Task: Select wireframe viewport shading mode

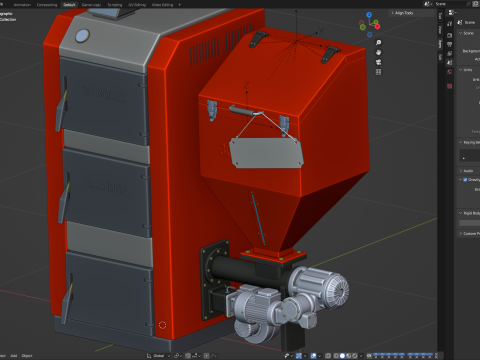Action: 336,356
